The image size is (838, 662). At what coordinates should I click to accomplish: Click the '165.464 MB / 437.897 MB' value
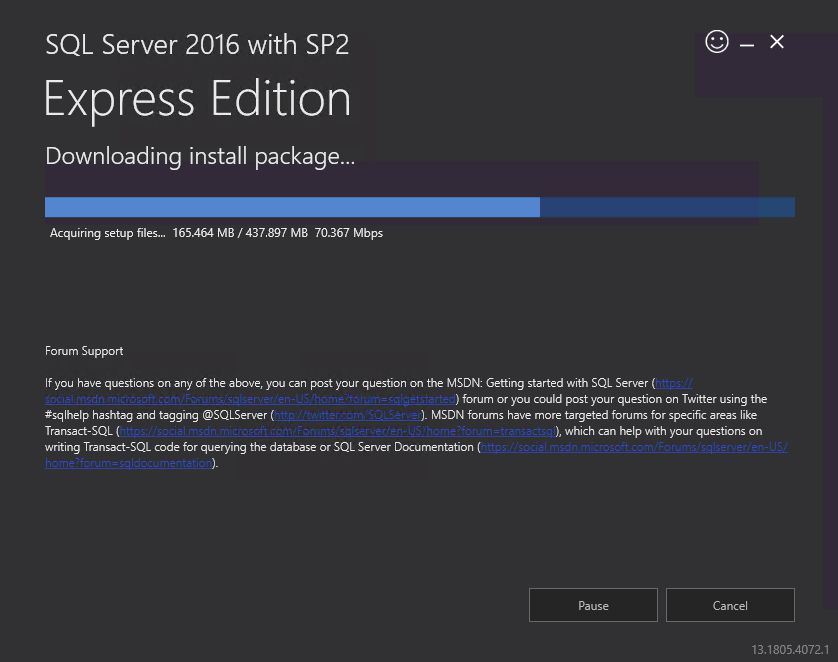point(240,233)
